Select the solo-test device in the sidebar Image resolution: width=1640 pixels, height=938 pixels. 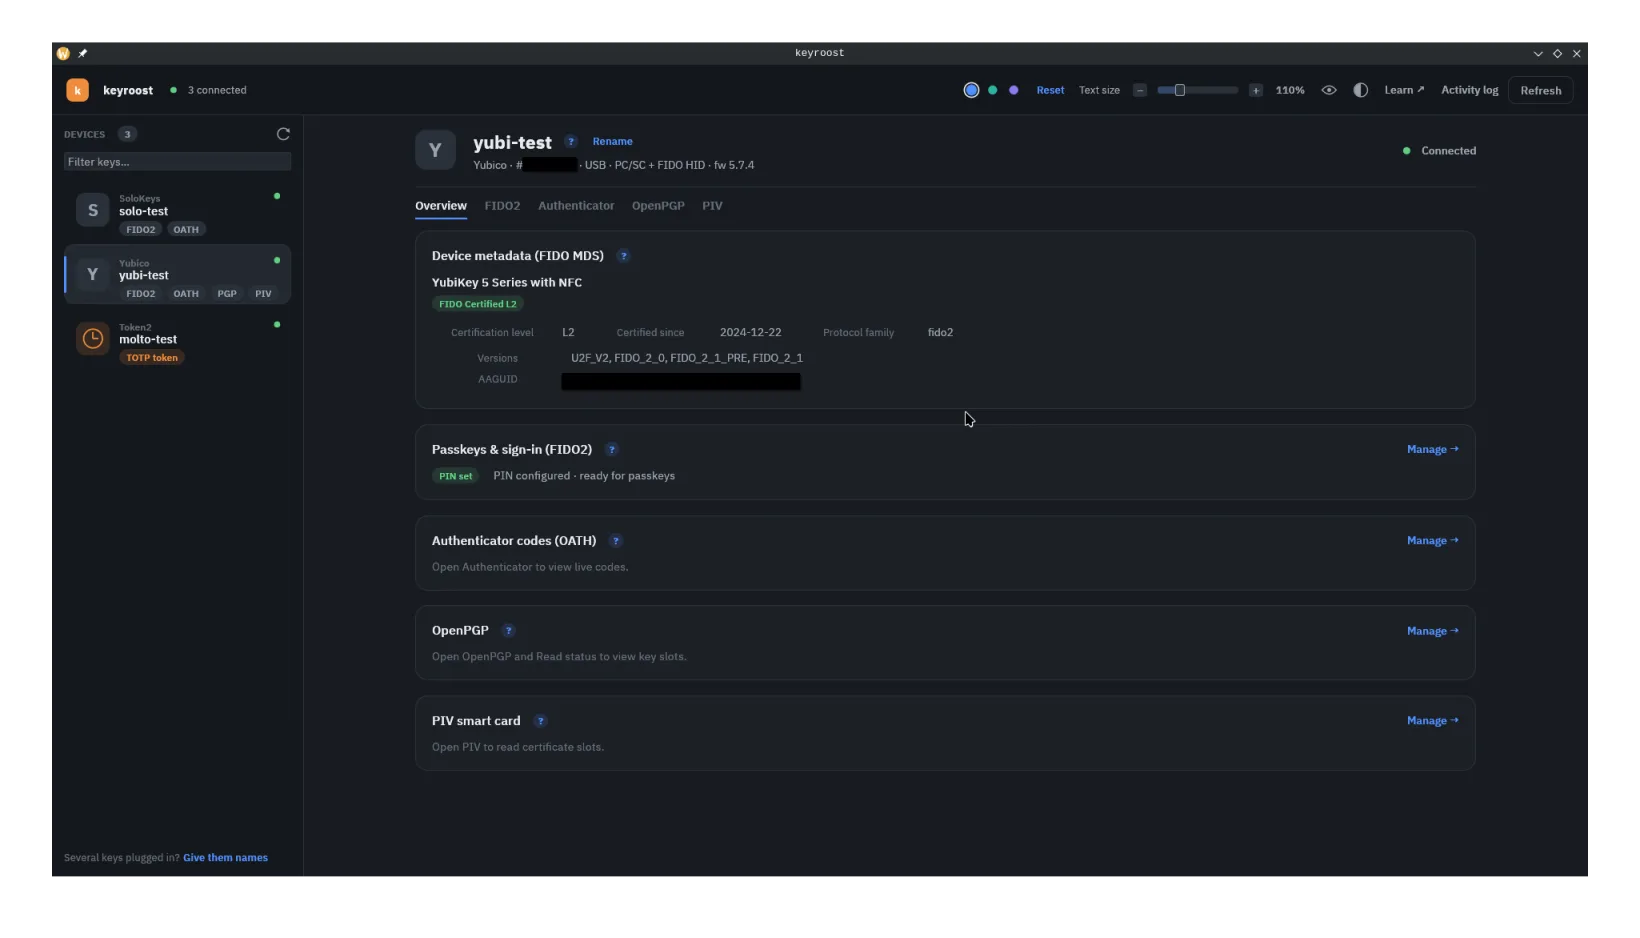pyautogui.click(x=177, y=213)
